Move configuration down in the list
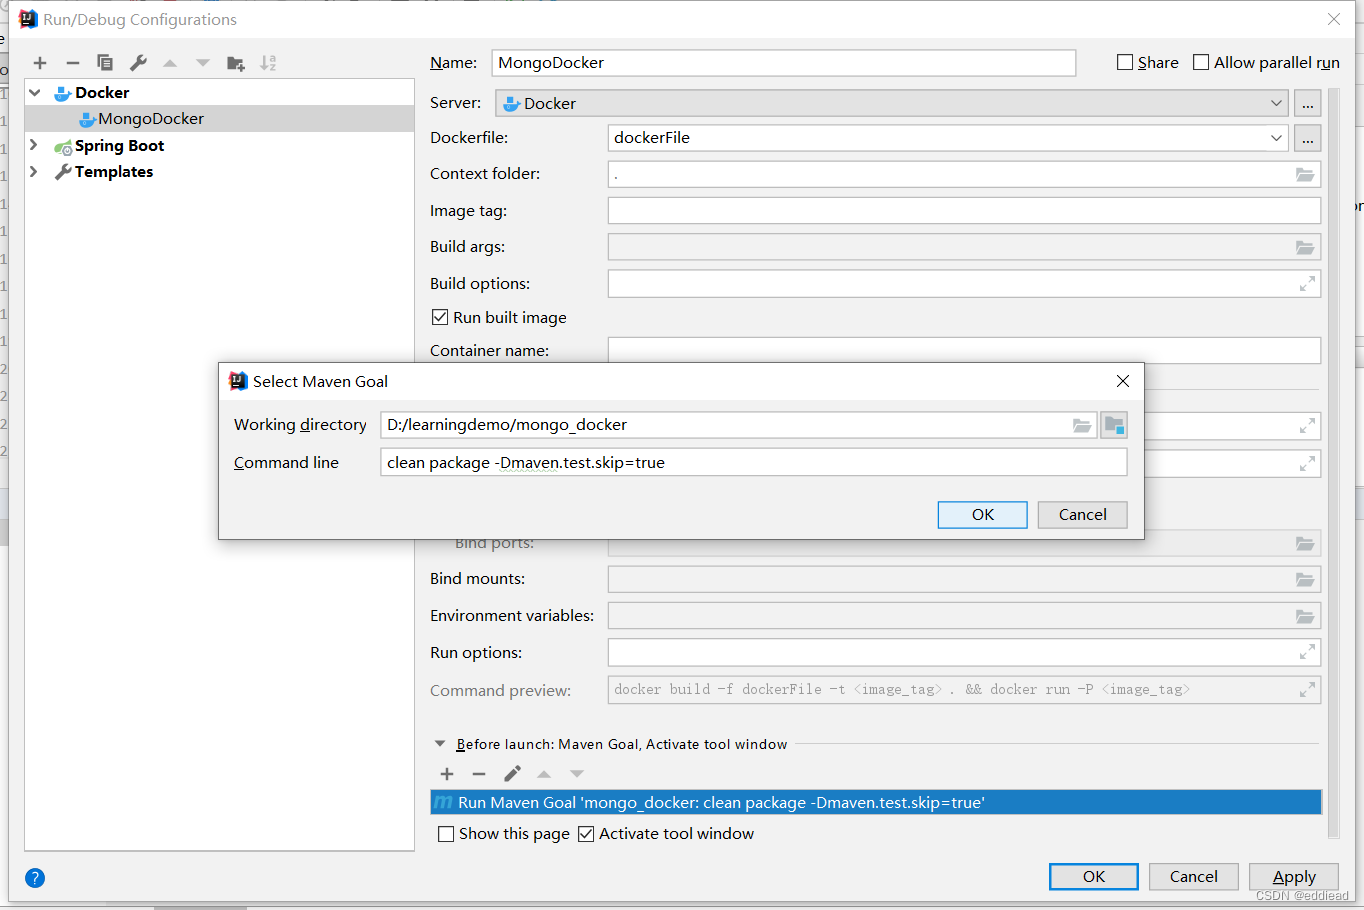This screenshot has width=1364, height=910. coord(203,63)
